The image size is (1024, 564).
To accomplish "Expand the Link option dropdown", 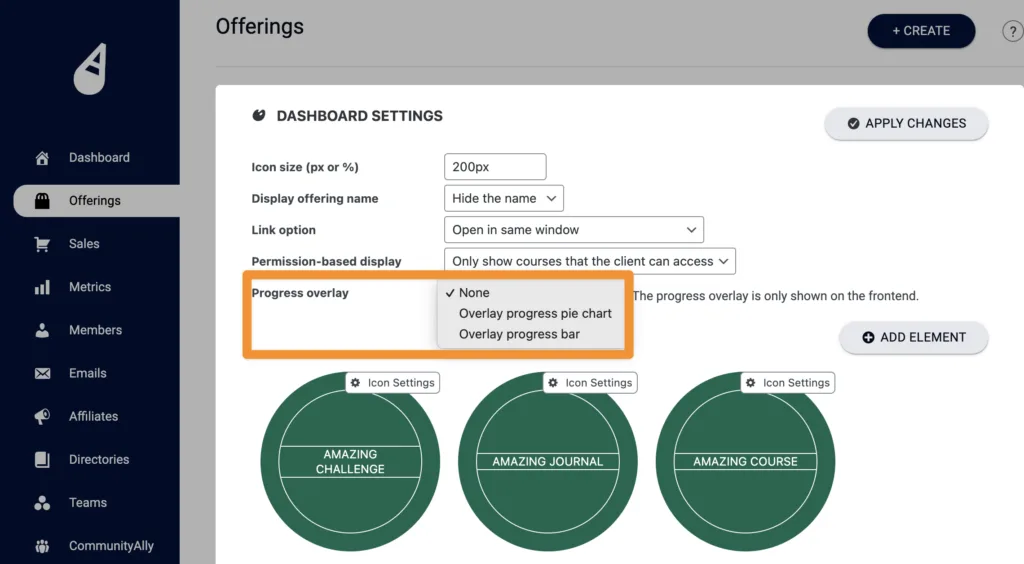I will pyautogui.click(x=573, y=230).
